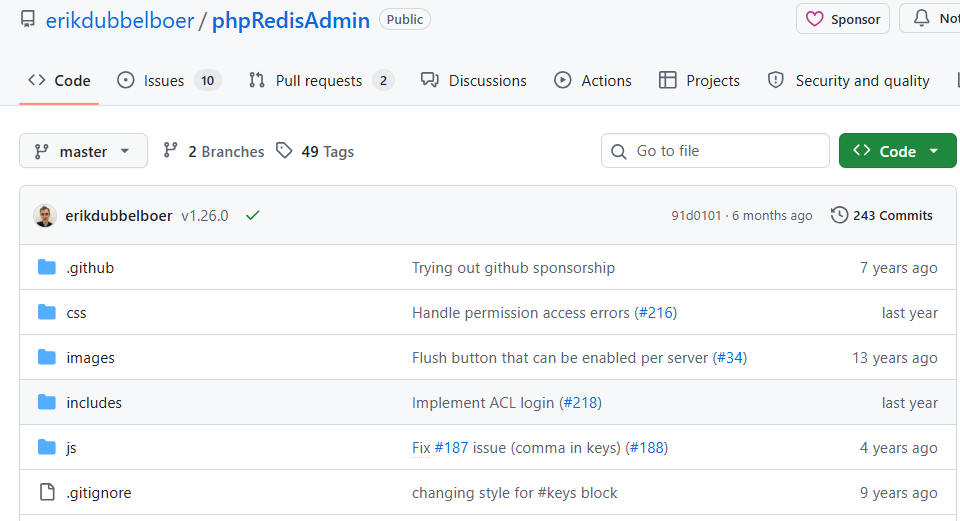Open the Projects tab
Image resolution: width=960 pixels, height=521 pixels.
pos(699,81)
